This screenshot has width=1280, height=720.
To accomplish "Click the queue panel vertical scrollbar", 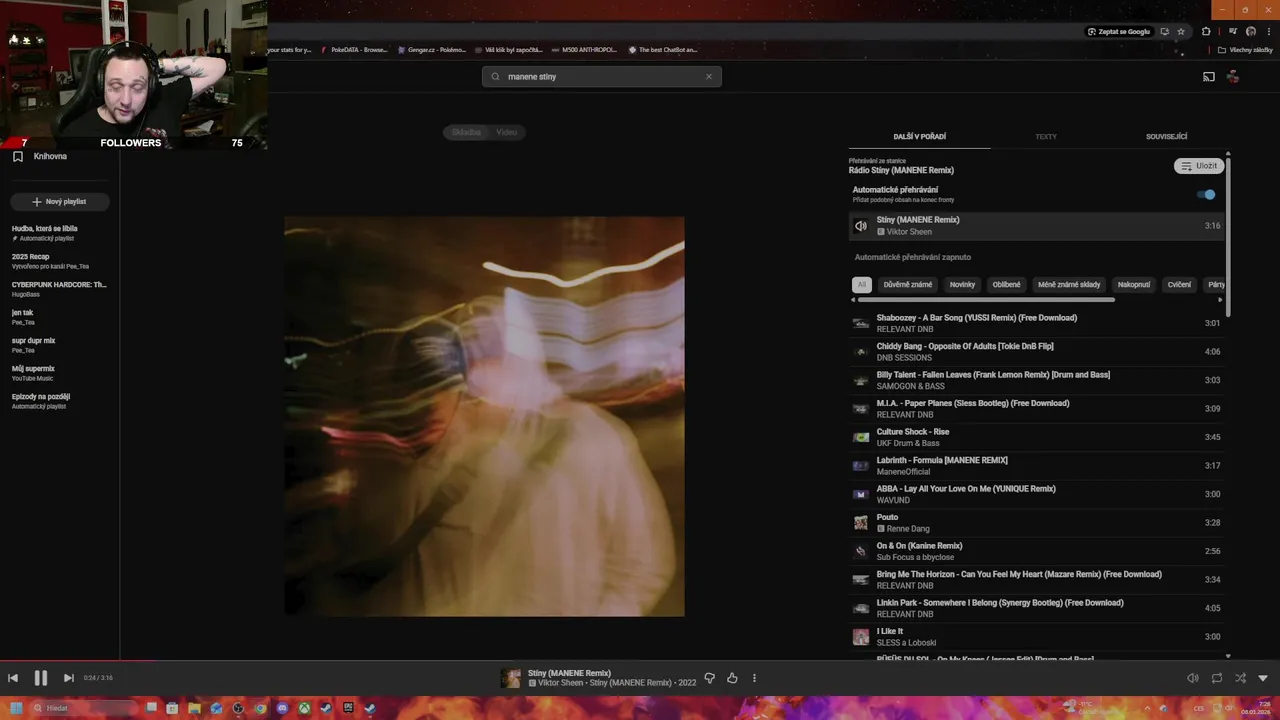I will click(1228, 235).
